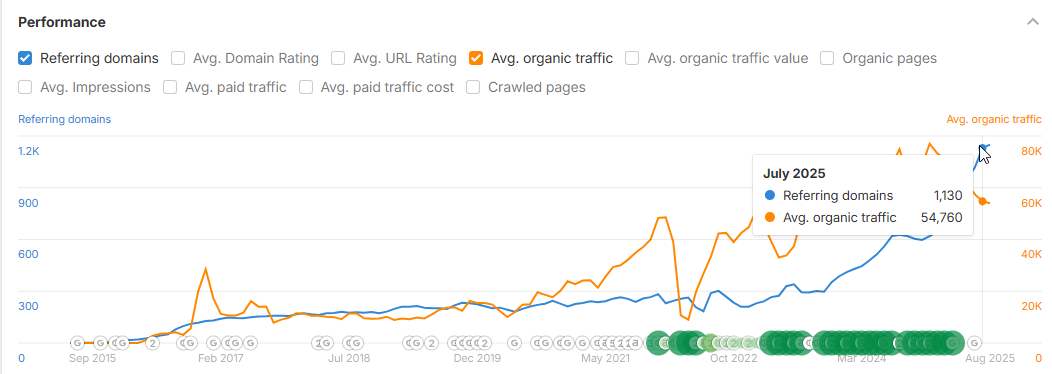This screenshot has height=374, width=1052.
Task: Disable the Avg. organic traffic checkbox
Action: (476, 58)
